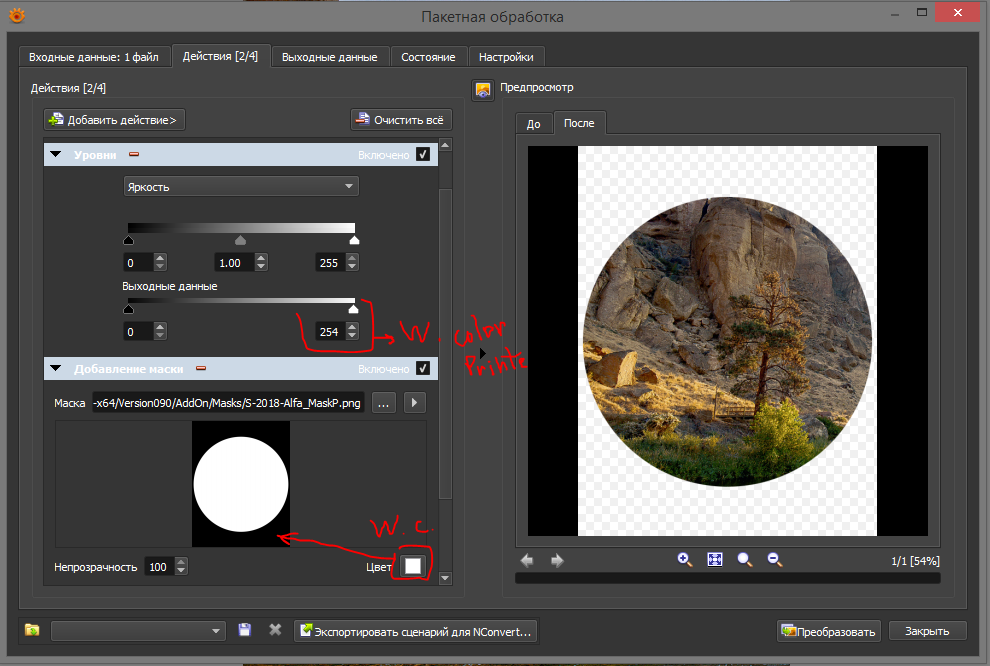Open the white Цвет color swatch
The height and width of the screenshot is (666, 990).
413,566
